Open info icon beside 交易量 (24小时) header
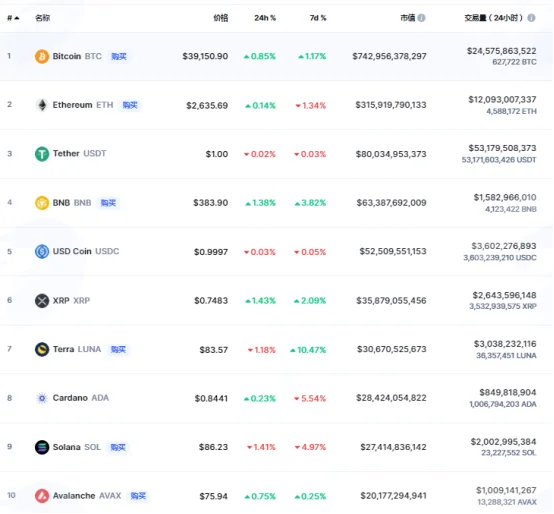This screenshot has height=514, width=554. [x=531, y=18]
